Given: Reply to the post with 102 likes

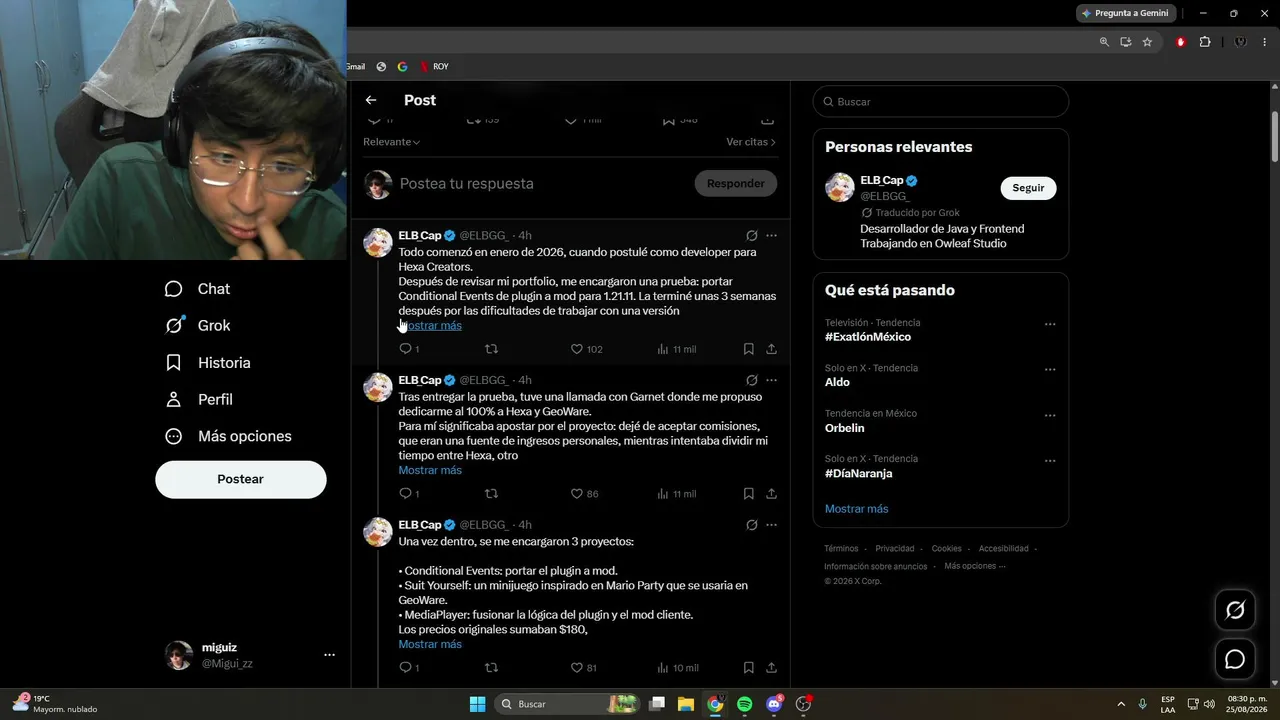Looking at the screenshot, I should click(409, 349).
